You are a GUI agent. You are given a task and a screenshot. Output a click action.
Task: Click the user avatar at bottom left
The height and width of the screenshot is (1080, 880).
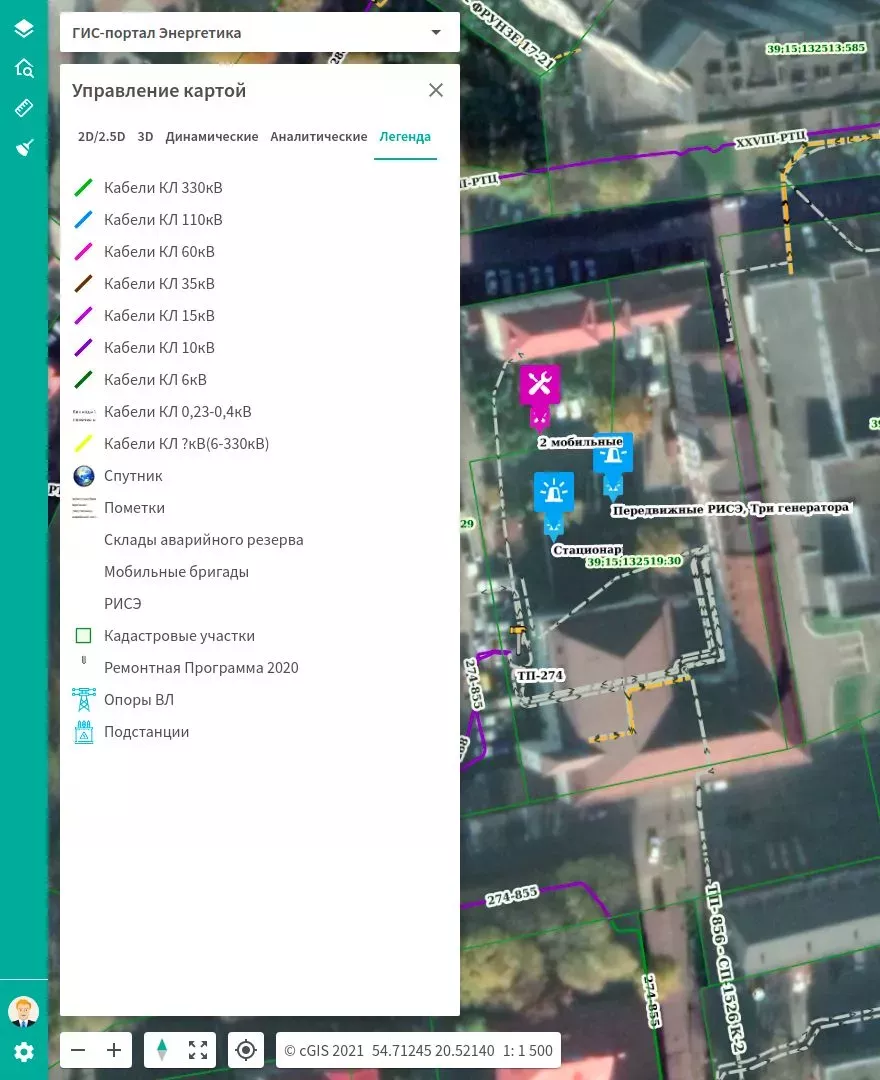click(23, 1011)
